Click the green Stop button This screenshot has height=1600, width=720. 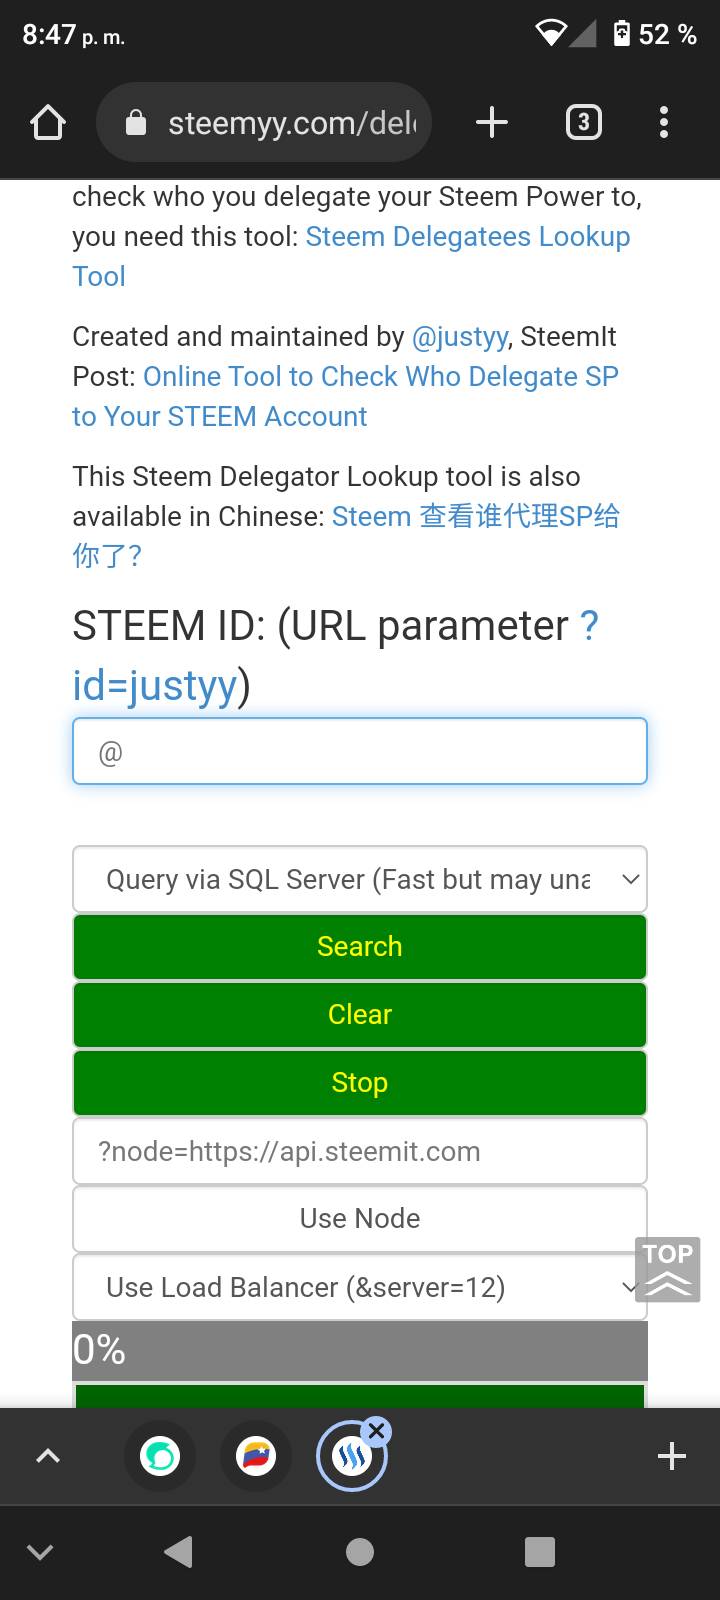coord(360,1082)
